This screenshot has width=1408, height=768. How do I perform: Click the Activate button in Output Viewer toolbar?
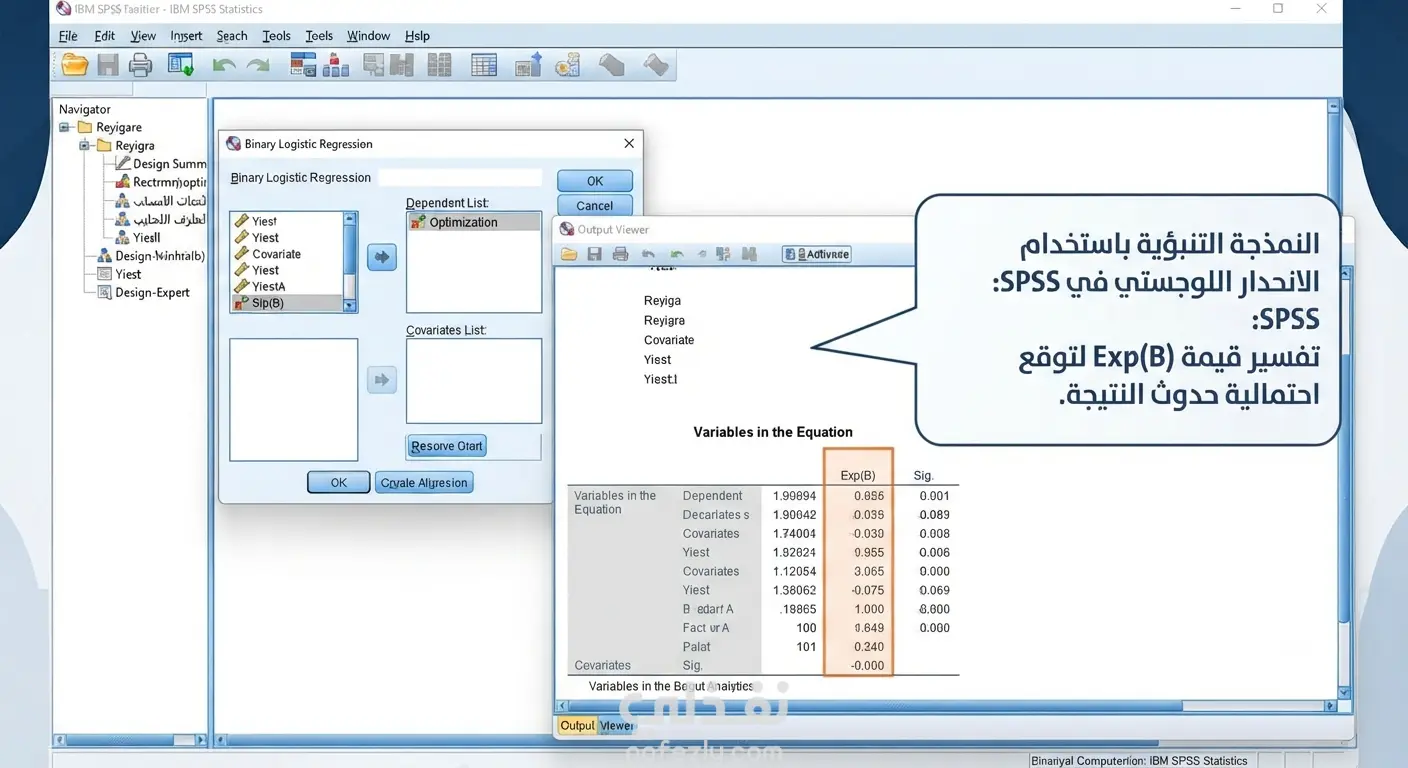[817, 254]
